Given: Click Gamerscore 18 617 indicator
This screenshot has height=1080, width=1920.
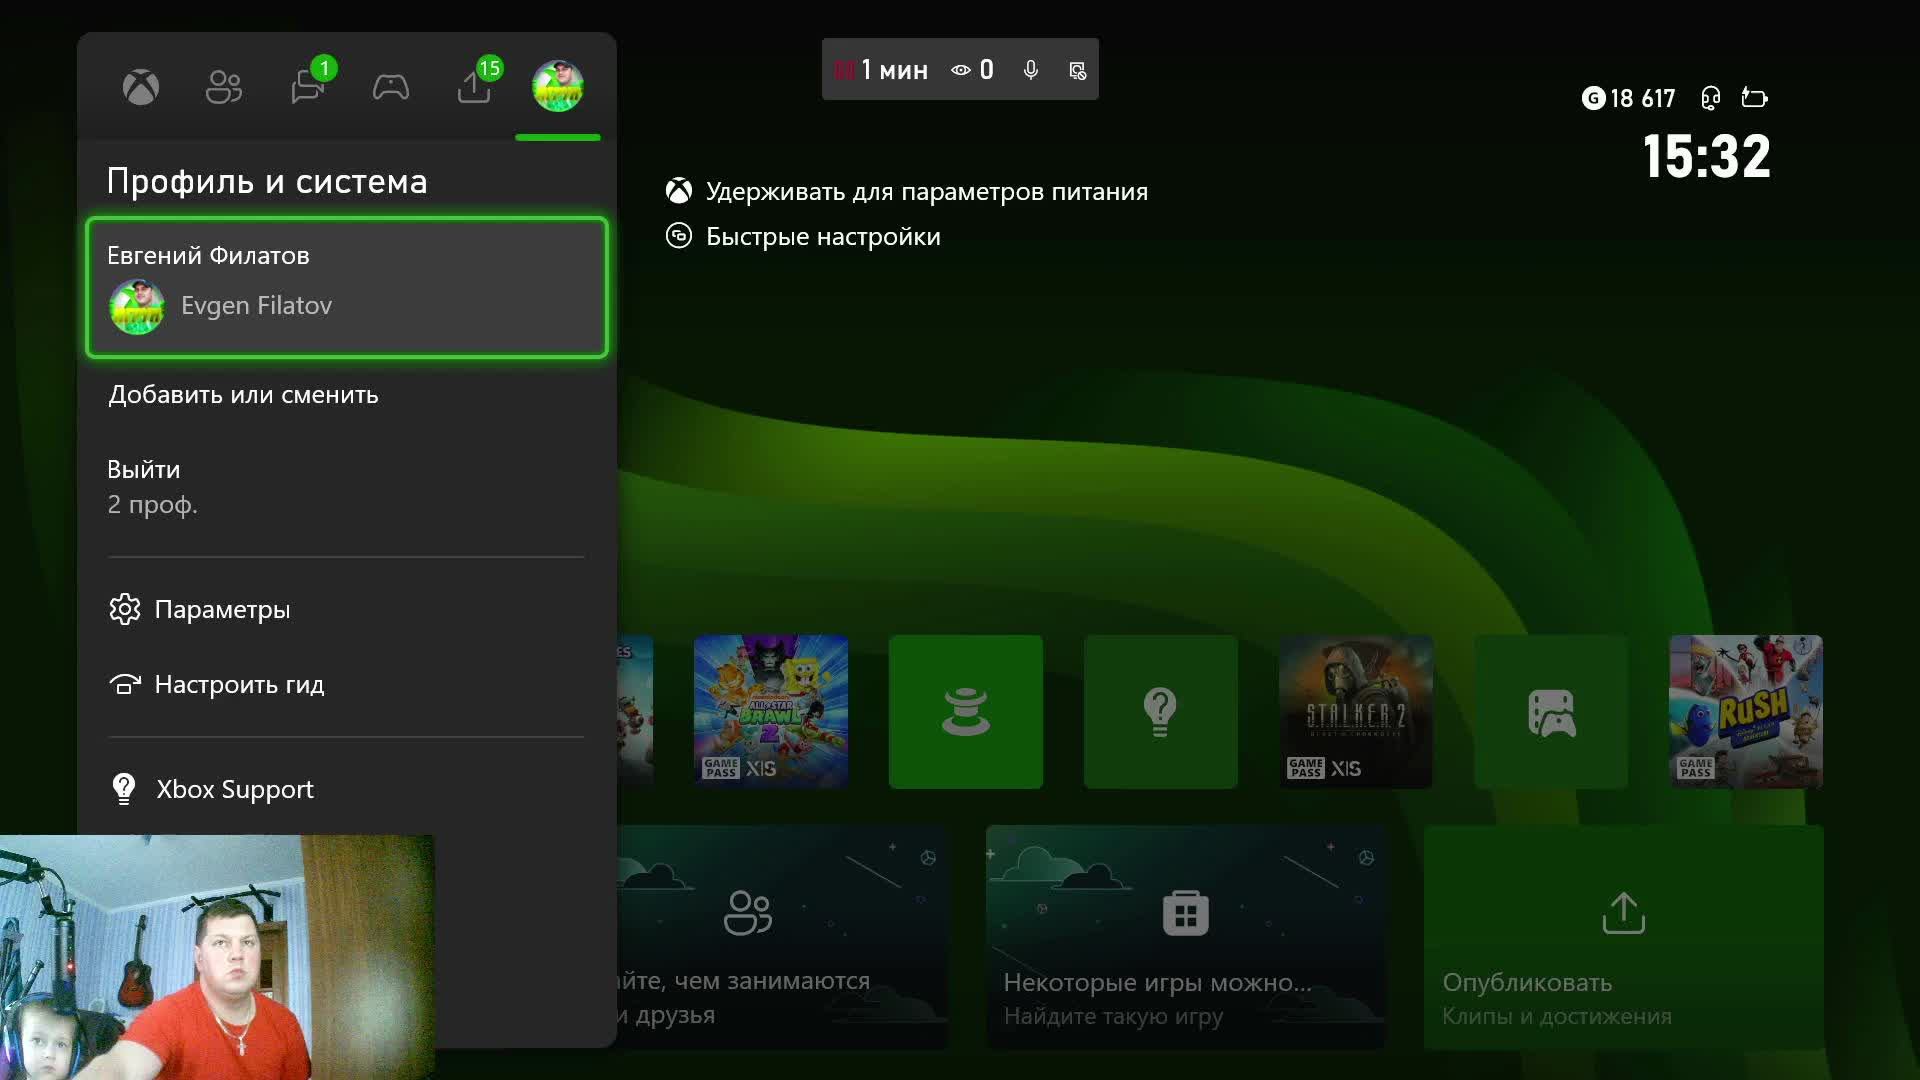Looking at the screenshot, I should click(x=1629, y=98).
